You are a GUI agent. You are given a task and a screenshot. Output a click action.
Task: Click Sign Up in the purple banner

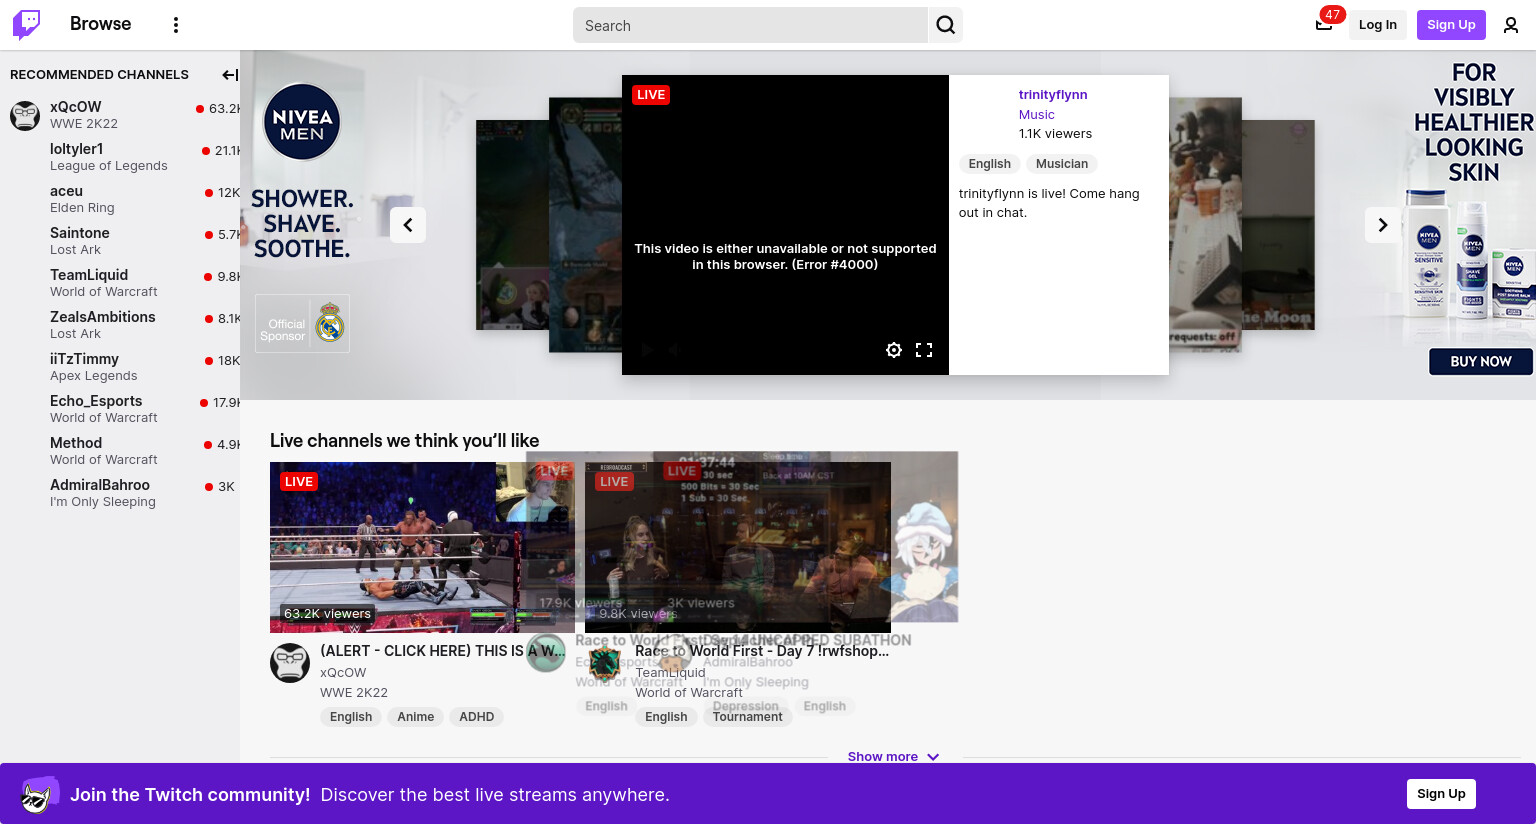pyautogui.click(x=1441, y=794)
